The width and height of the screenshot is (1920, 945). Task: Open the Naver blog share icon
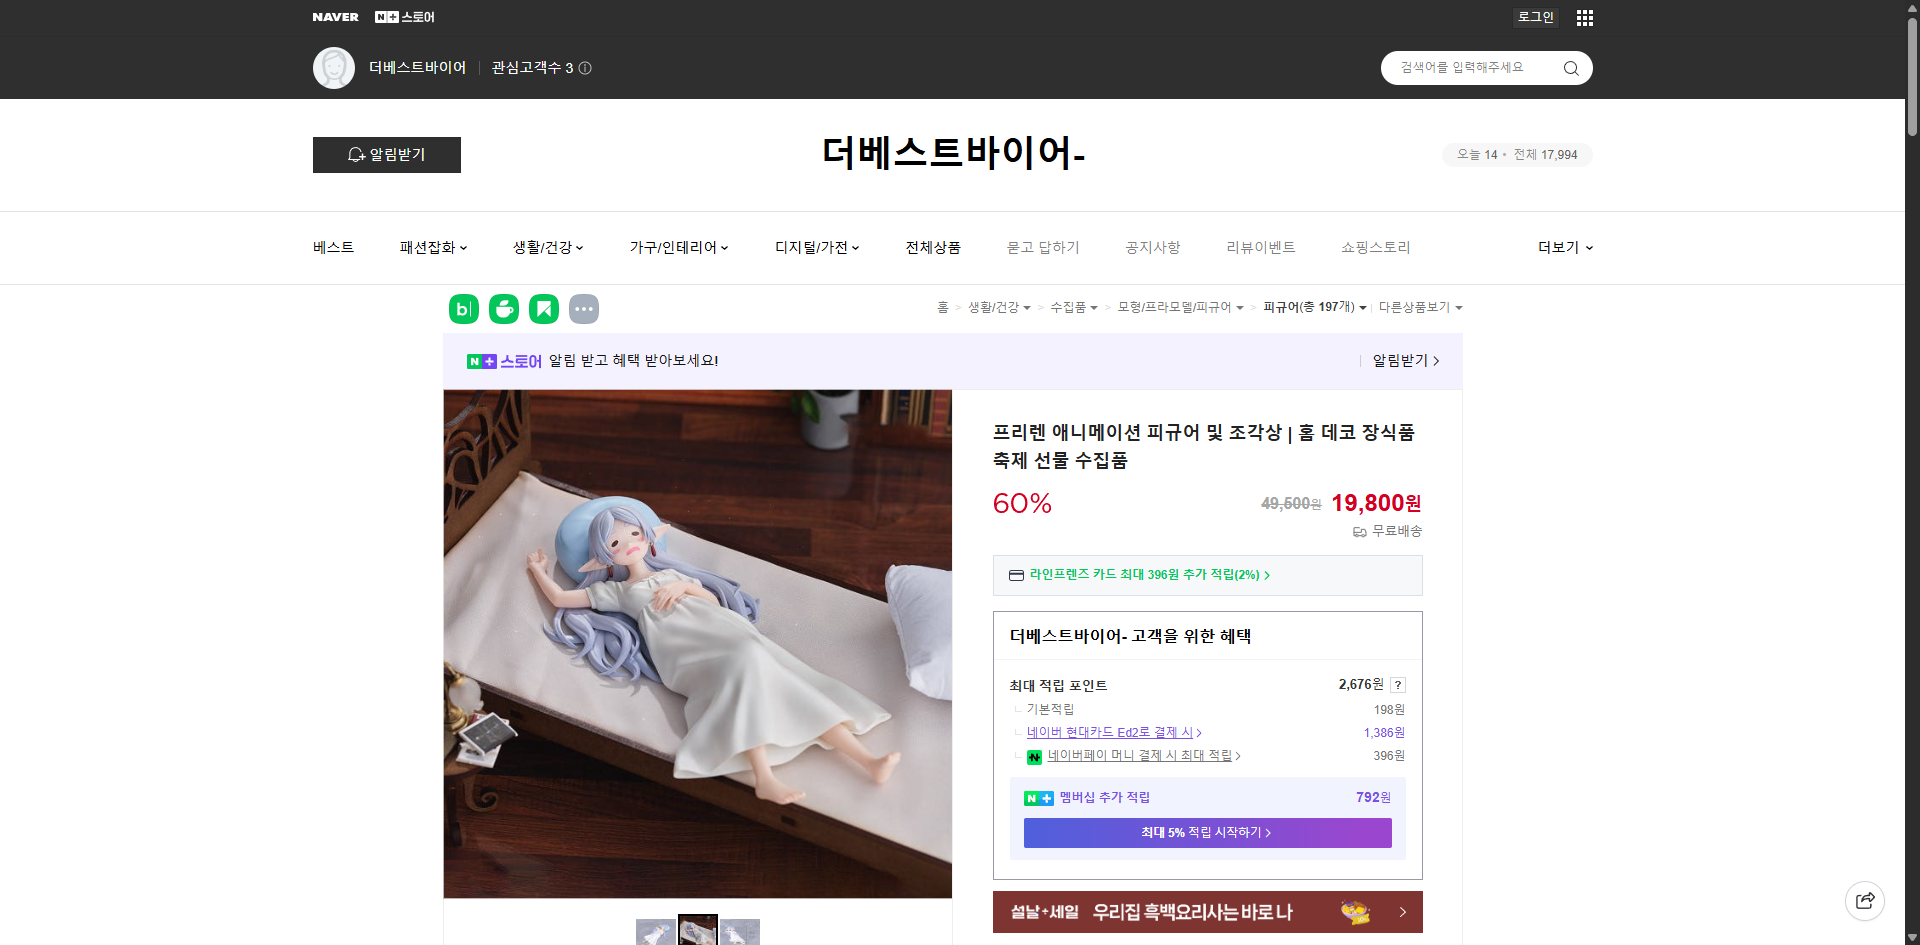click(463, 309)
